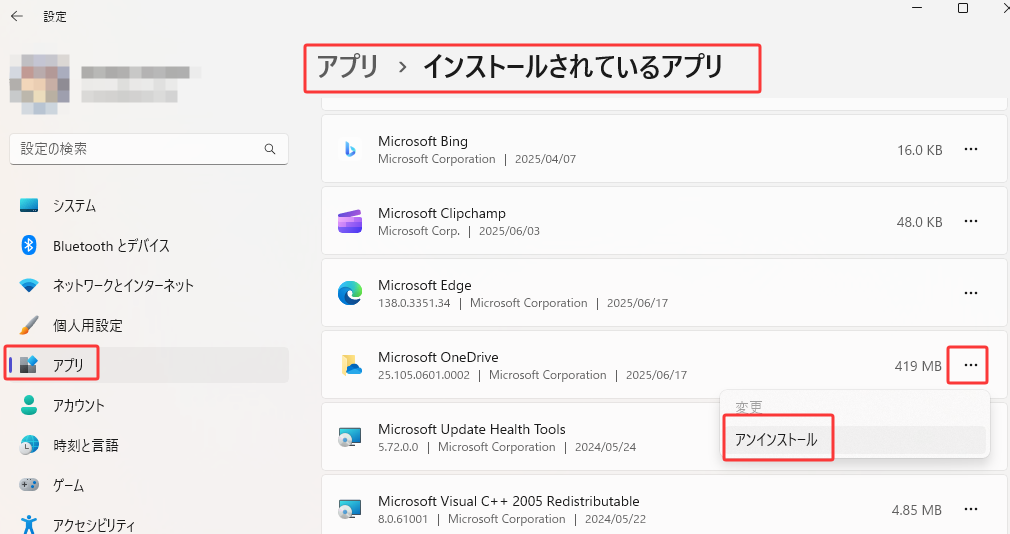
Task: Click the clock globe icon
Action: coord(29,445)
